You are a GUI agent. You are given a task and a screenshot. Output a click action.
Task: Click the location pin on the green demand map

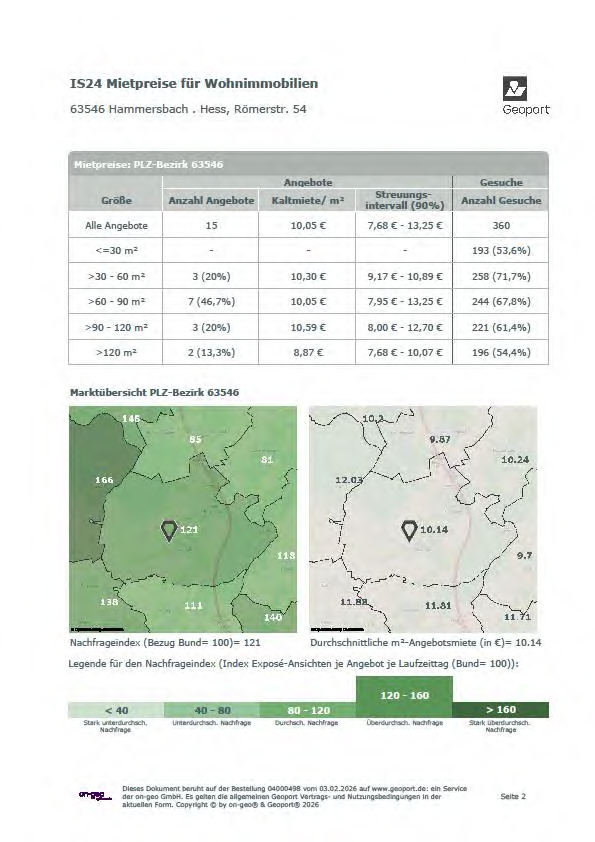point(169,531)
